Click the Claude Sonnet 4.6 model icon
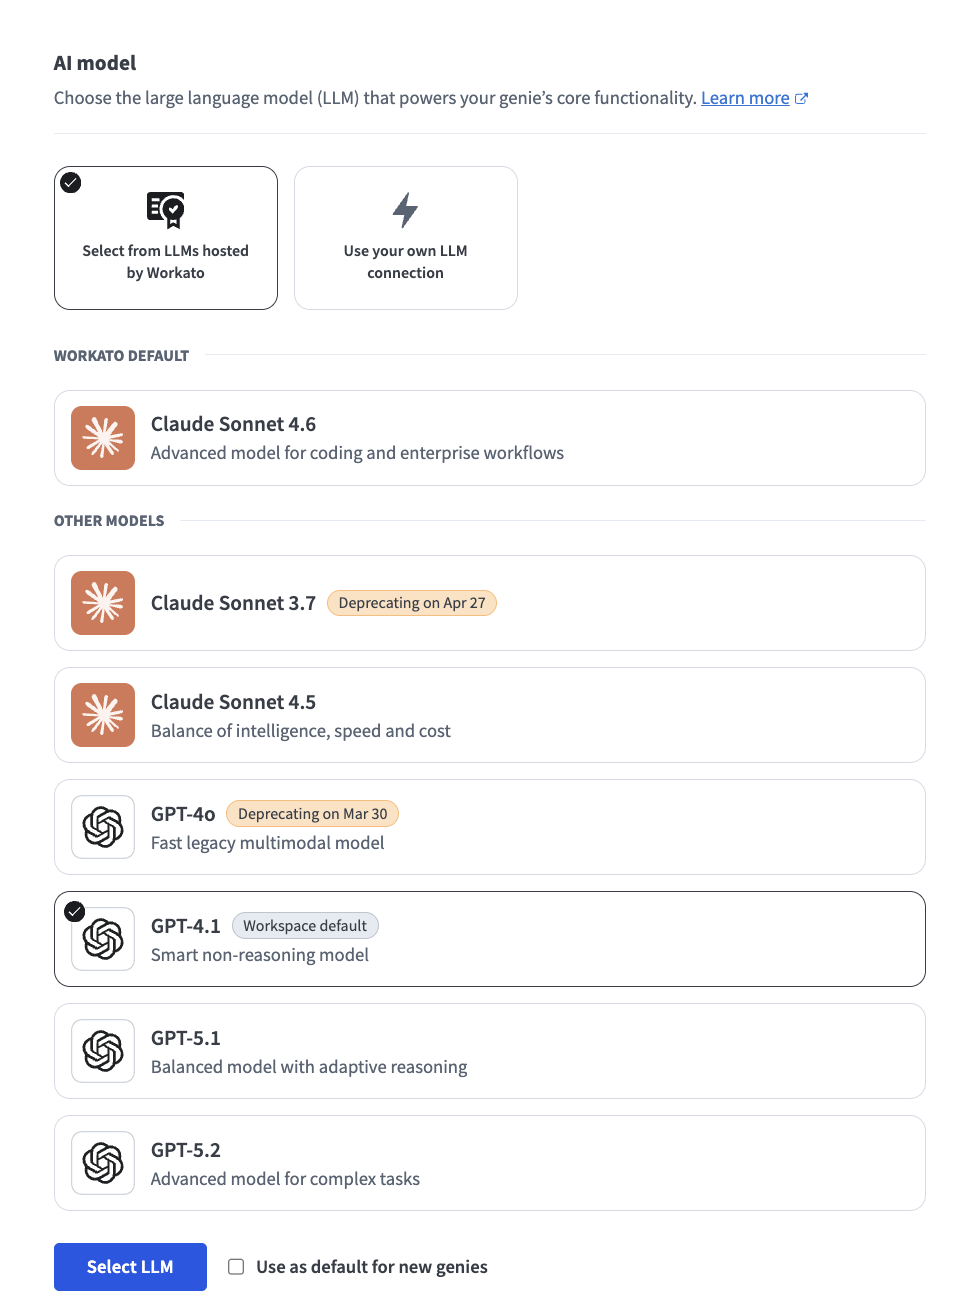The height and width of the screenshot is (1308, 978). (x=103, y=438)
